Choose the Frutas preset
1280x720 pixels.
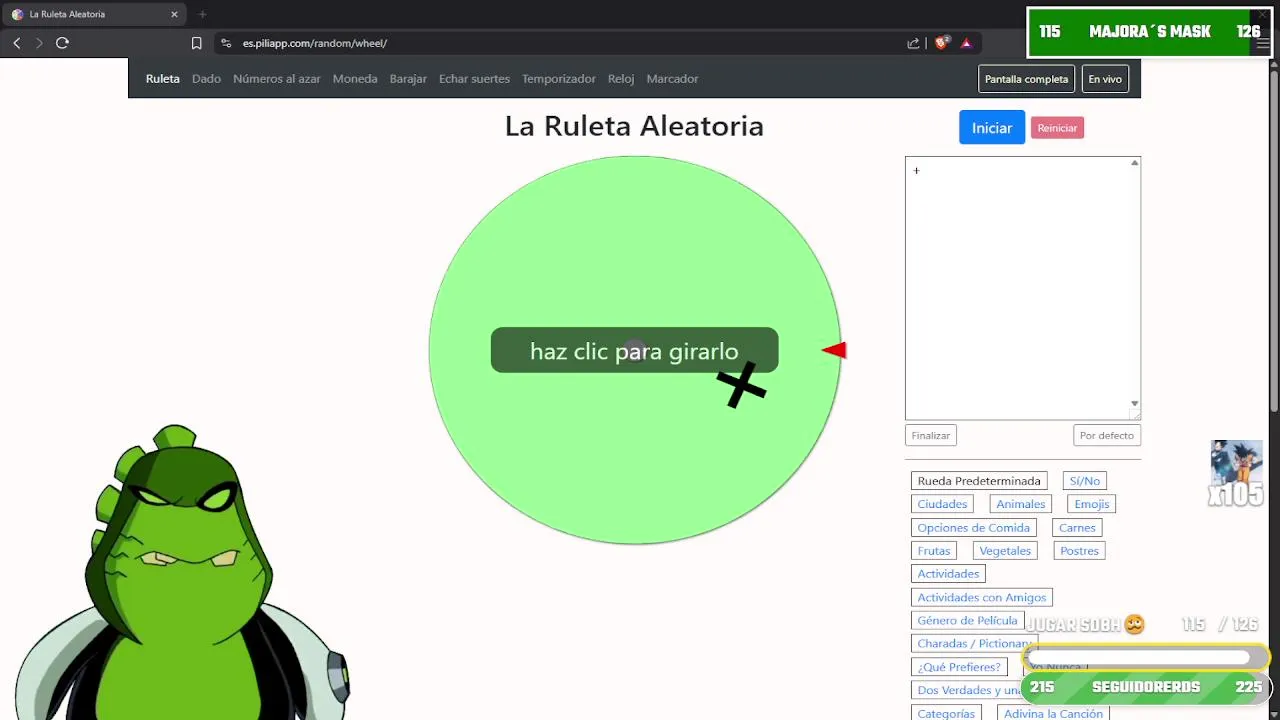(x=934, y=551)
